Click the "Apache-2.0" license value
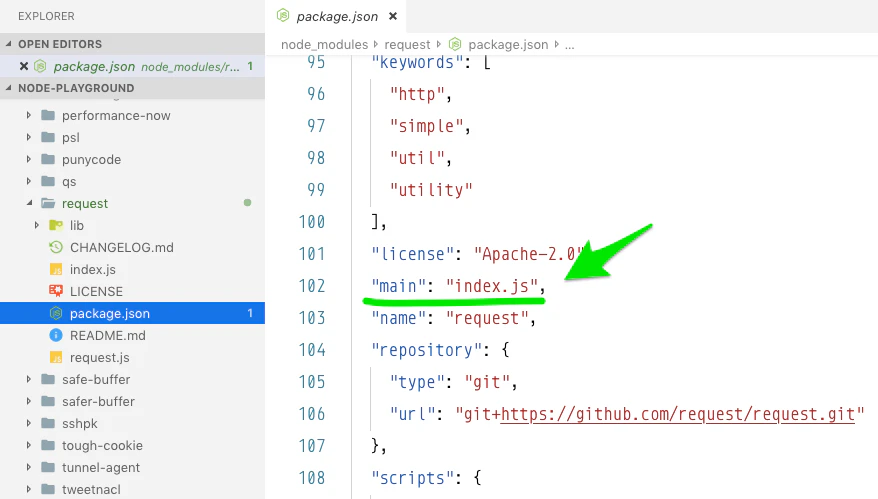The image size is (878, 499). point(529,254)
